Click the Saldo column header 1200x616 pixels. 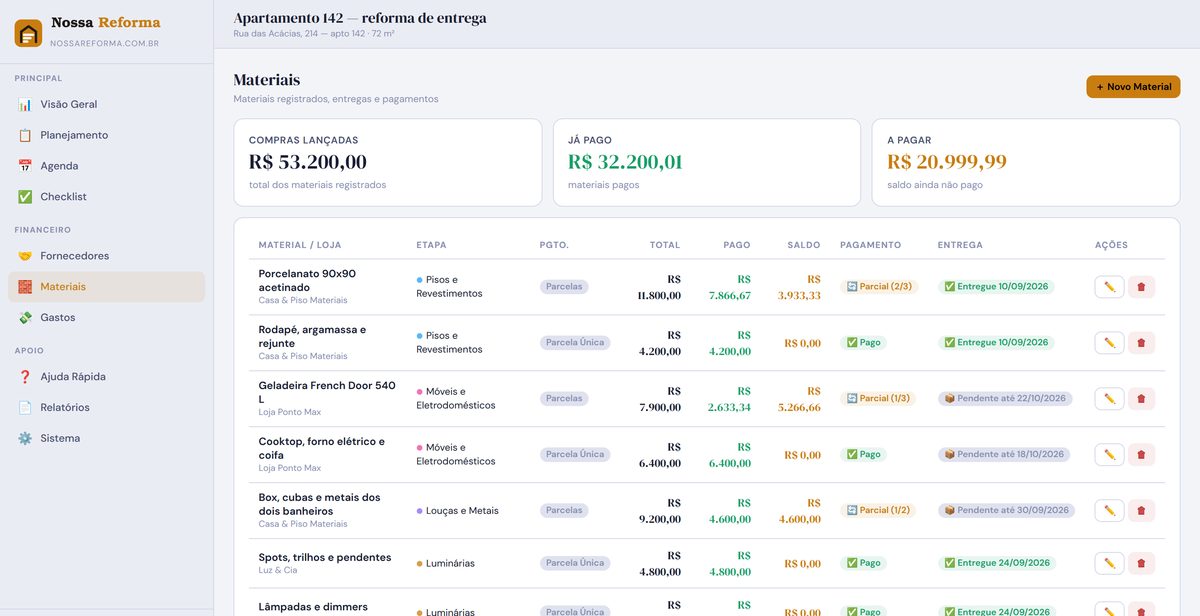click(x=804, y=245)
